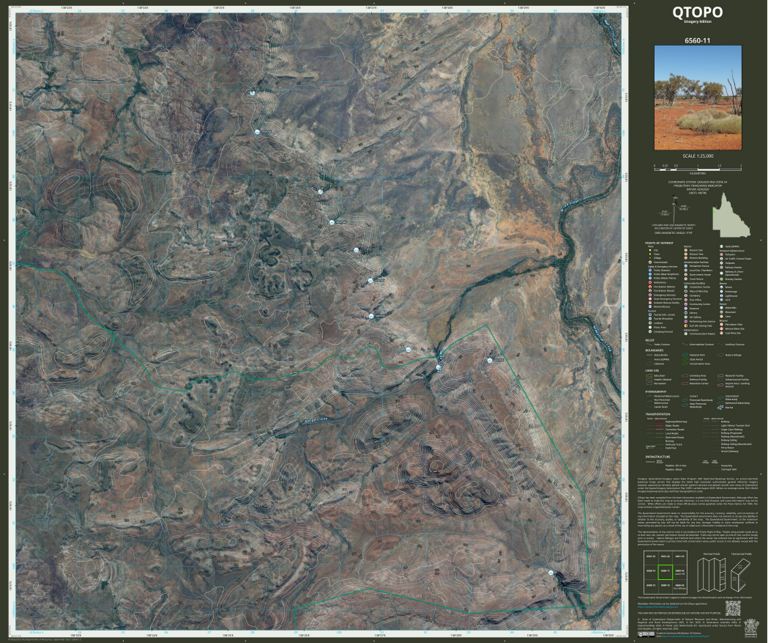Screen dimensions: 768x643
Task: Click the horizontal folds diagram
Action: pyautogui.click(x=741, y=575)
